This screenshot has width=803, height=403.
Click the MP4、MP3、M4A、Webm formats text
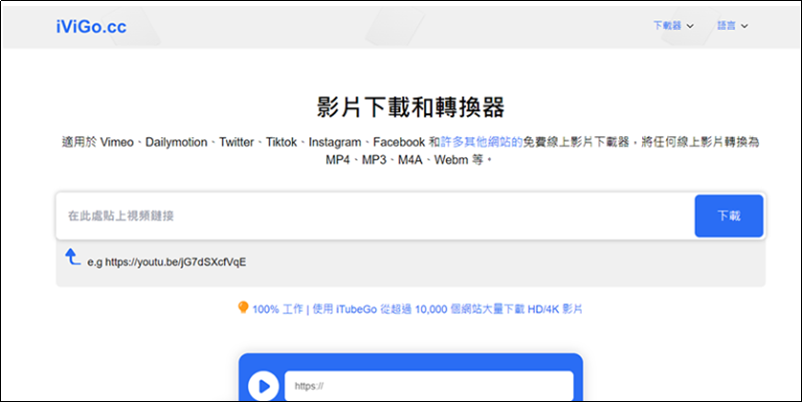tap(409, 160)
